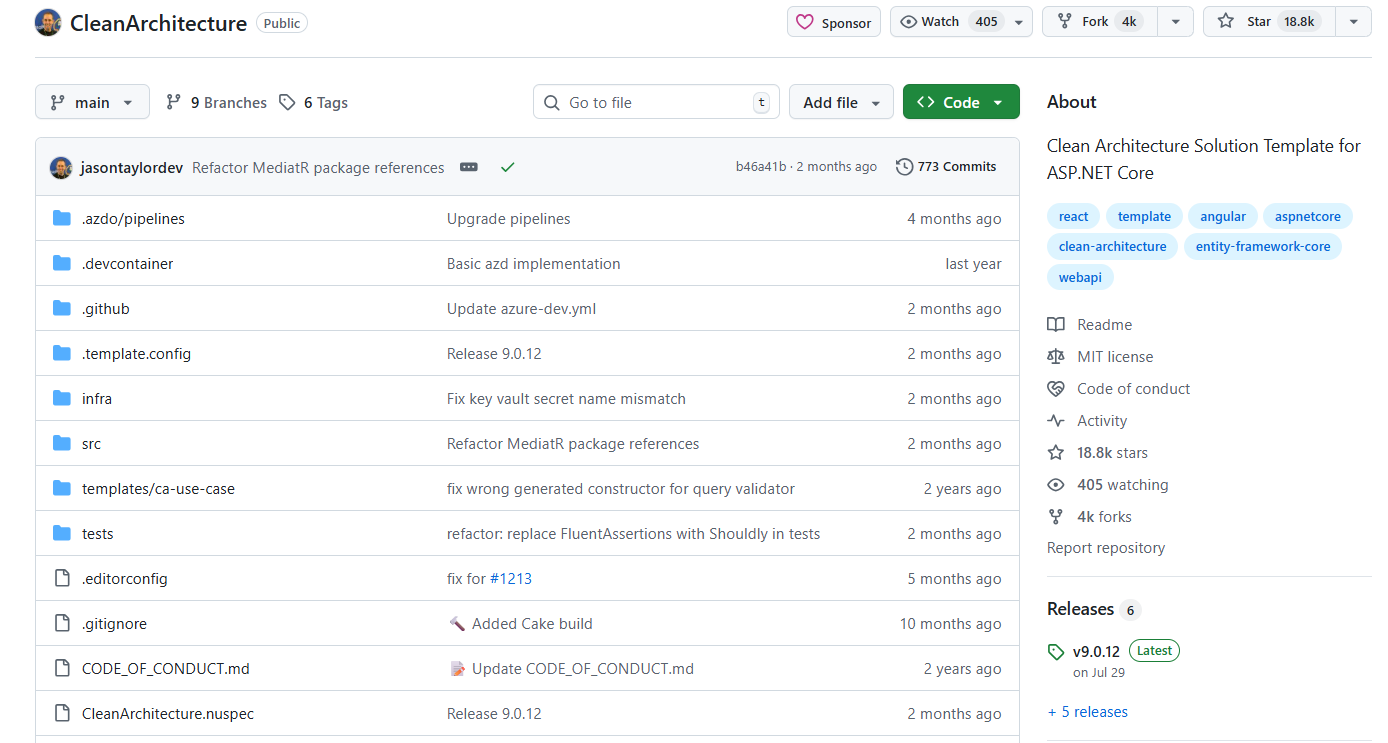
Task: Click the infra folder icon
Action: [x=62, y=398]
